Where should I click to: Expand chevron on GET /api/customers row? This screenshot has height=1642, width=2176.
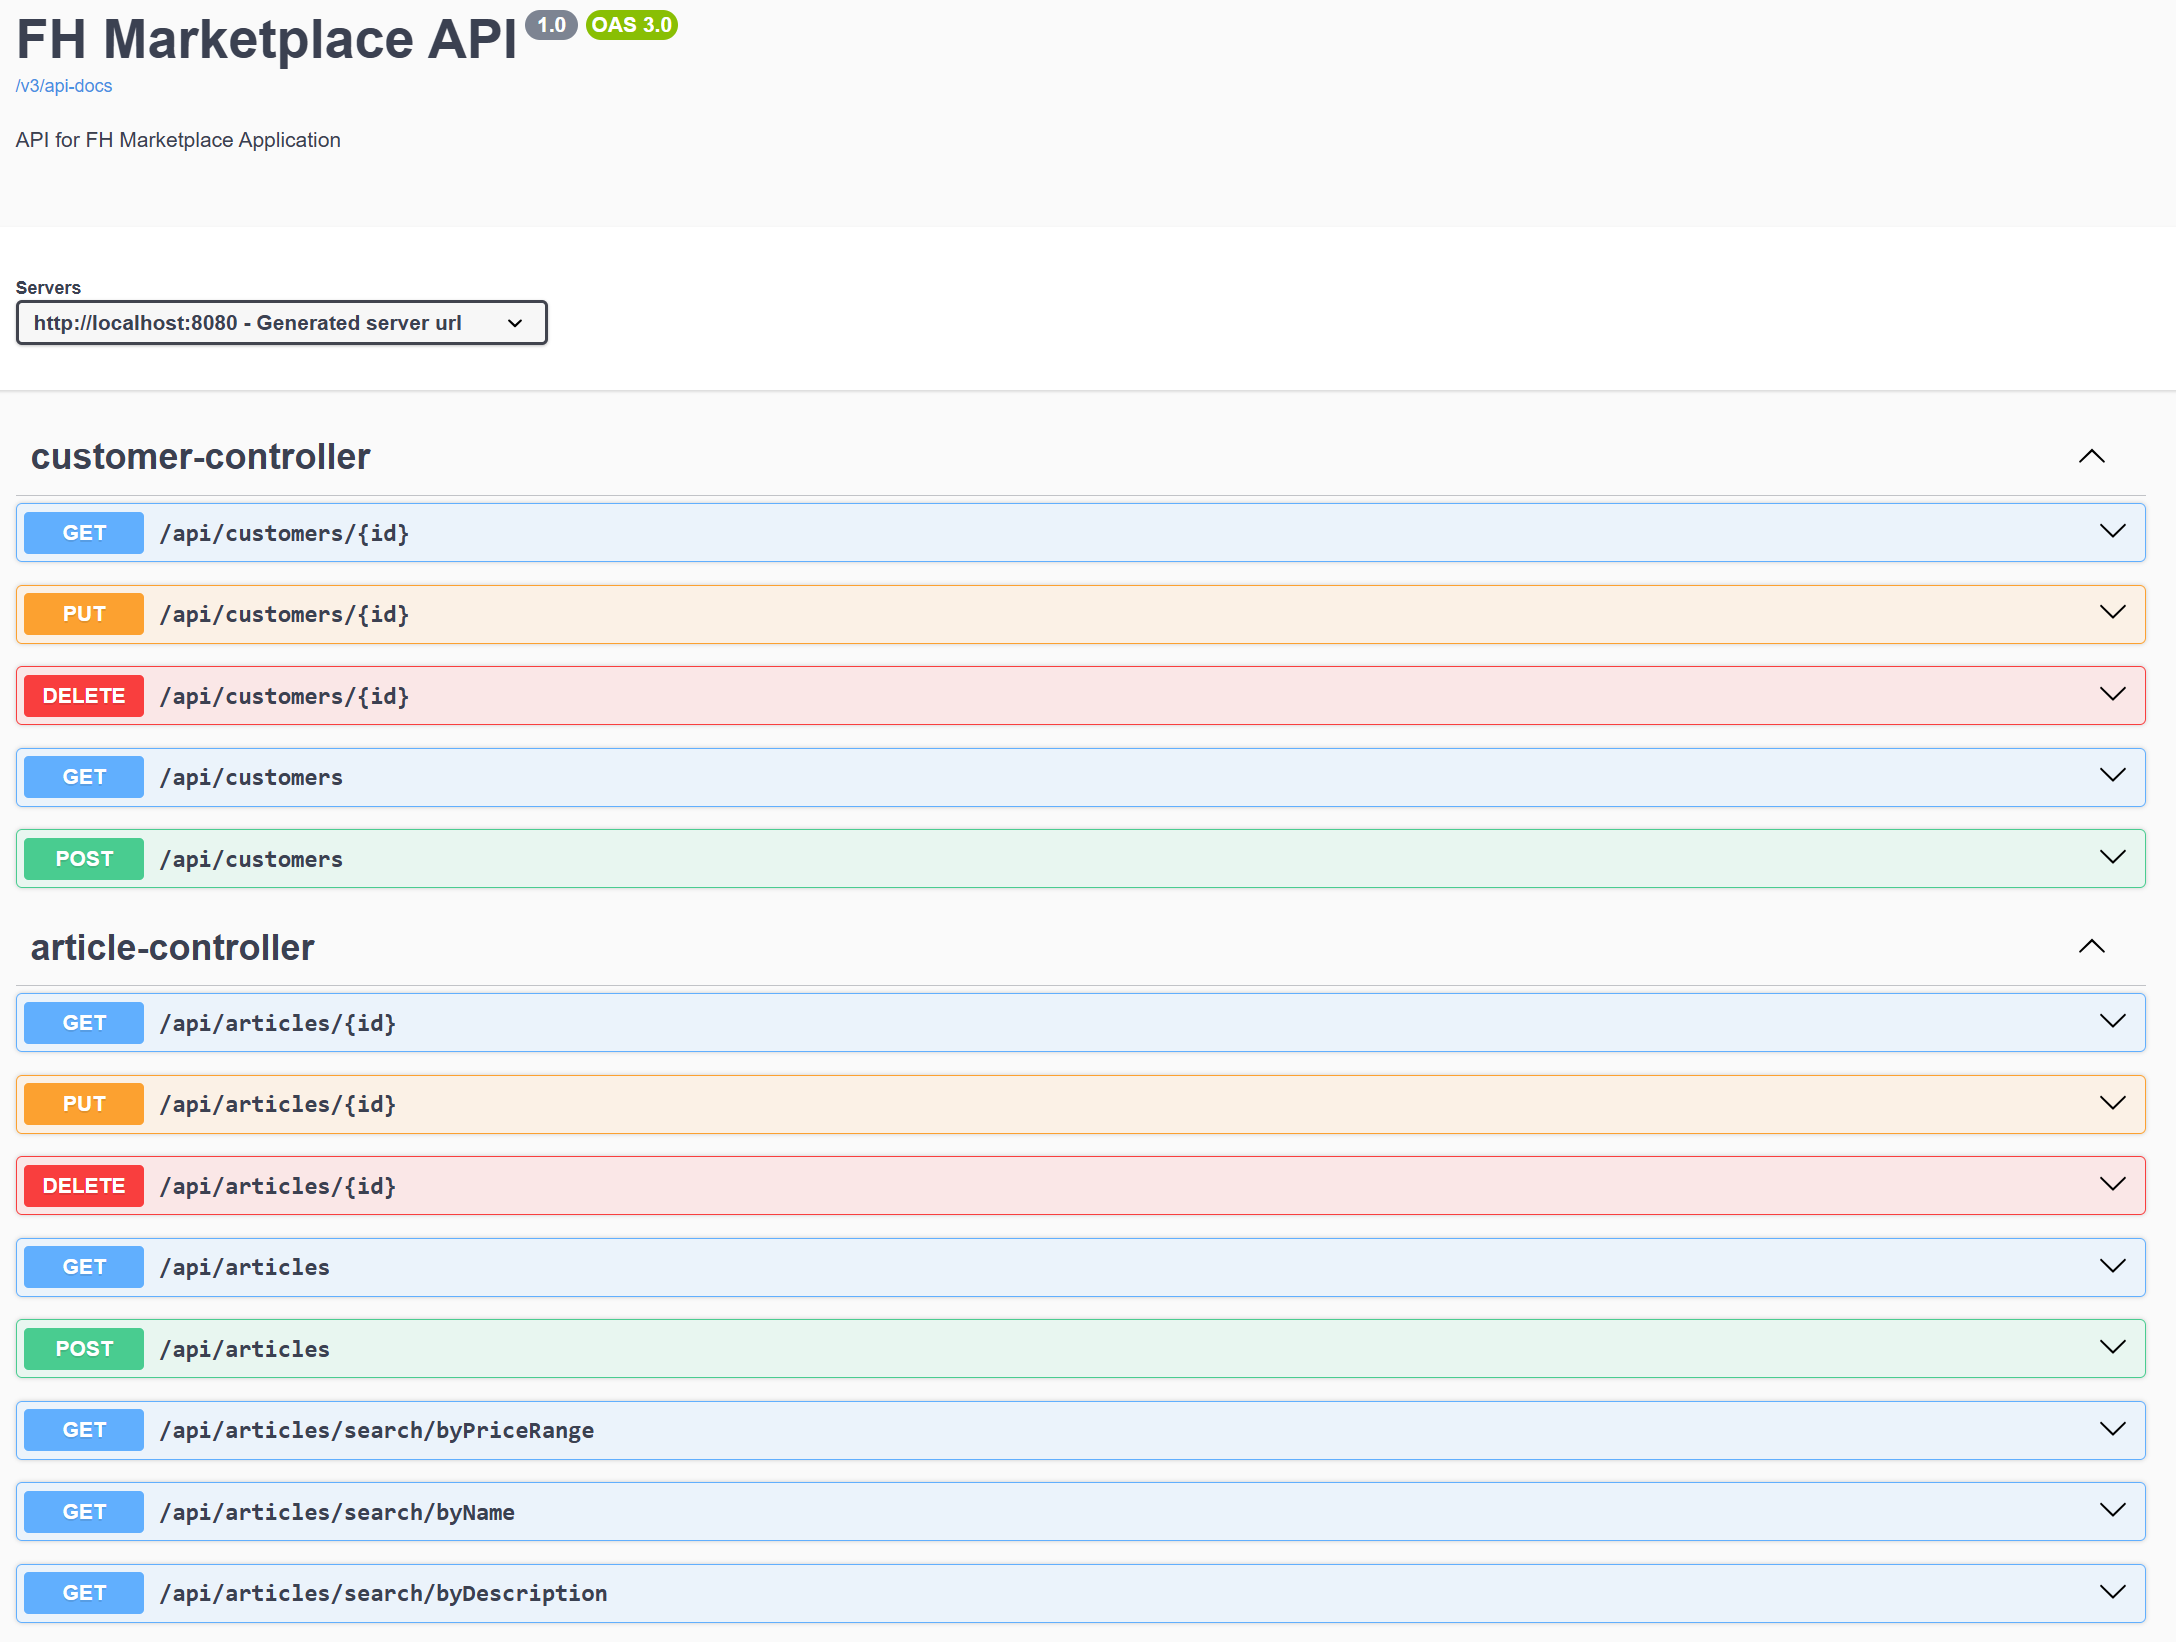coord(2112,776)
